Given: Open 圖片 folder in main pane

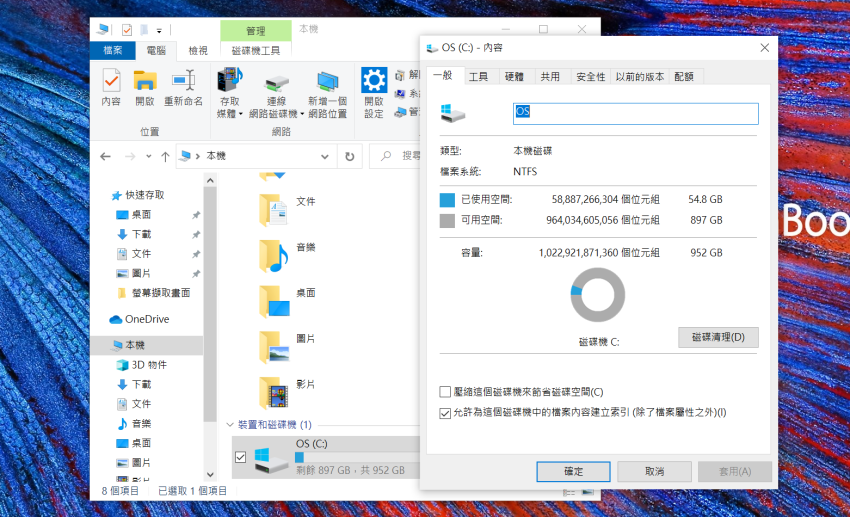Looking at the screenshot, I should (288, 347).
